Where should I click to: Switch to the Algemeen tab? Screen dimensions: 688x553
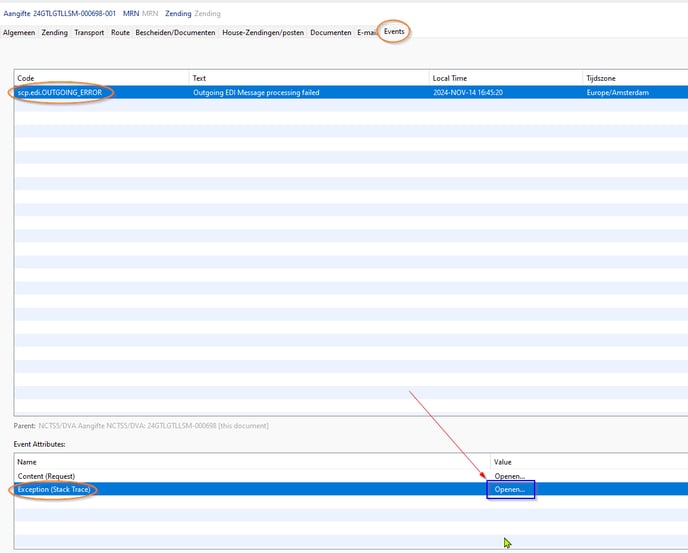[19, 32]
